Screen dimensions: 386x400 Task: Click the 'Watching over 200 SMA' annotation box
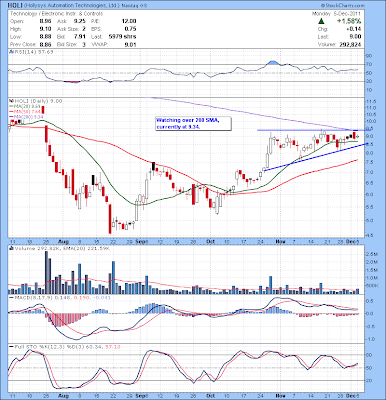[193, 123]
